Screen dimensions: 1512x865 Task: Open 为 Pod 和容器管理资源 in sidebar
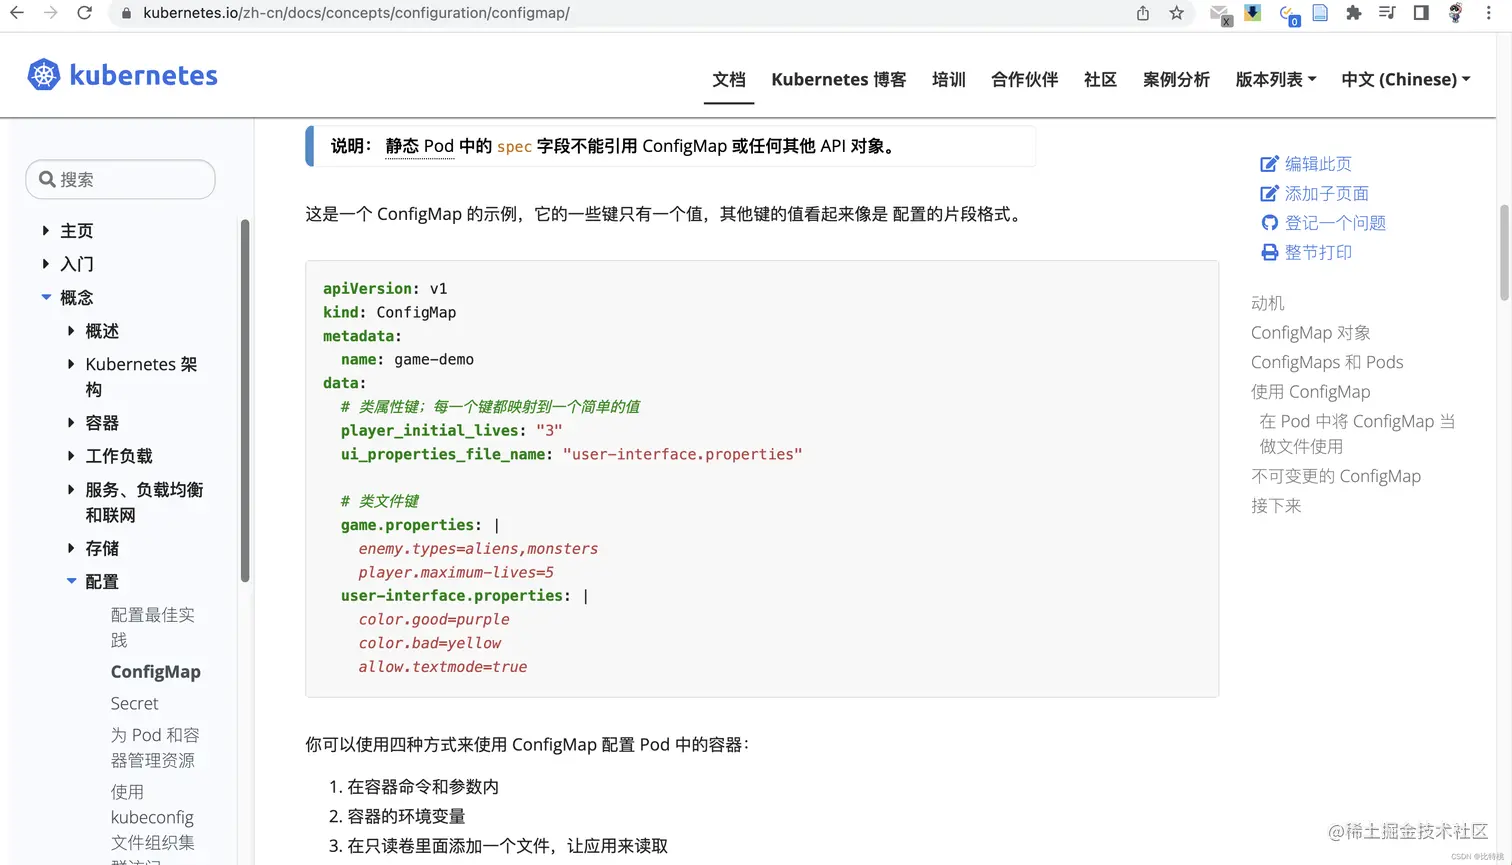pyautogui.click(x=155, y=747)
